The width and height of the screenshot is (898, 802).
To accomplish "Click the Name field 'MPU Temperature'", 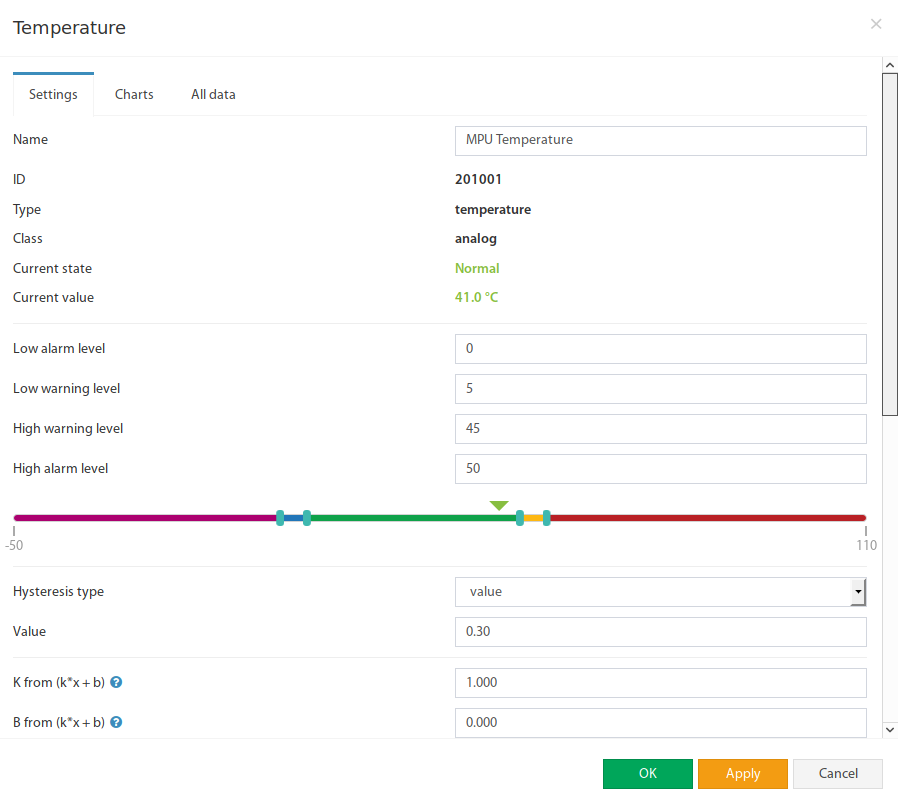I will [660, 140].
